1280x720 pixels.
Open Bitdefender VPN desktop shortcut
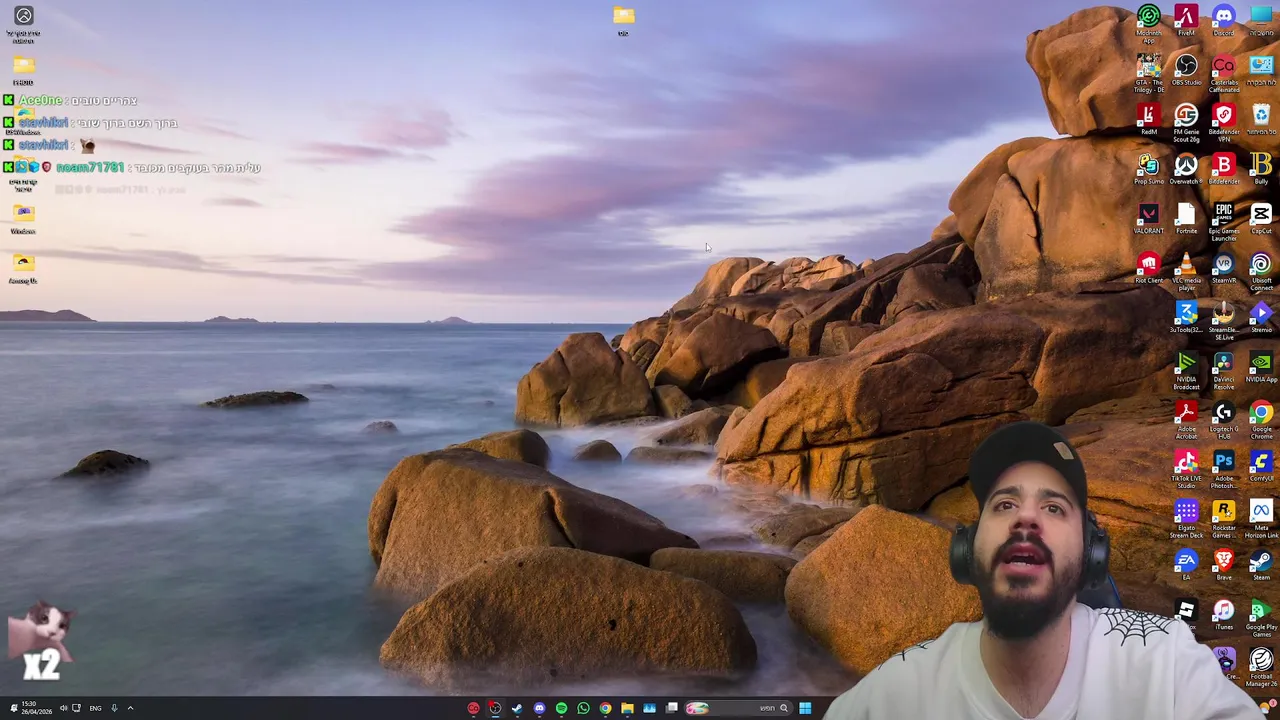[x=1224, y=124]
